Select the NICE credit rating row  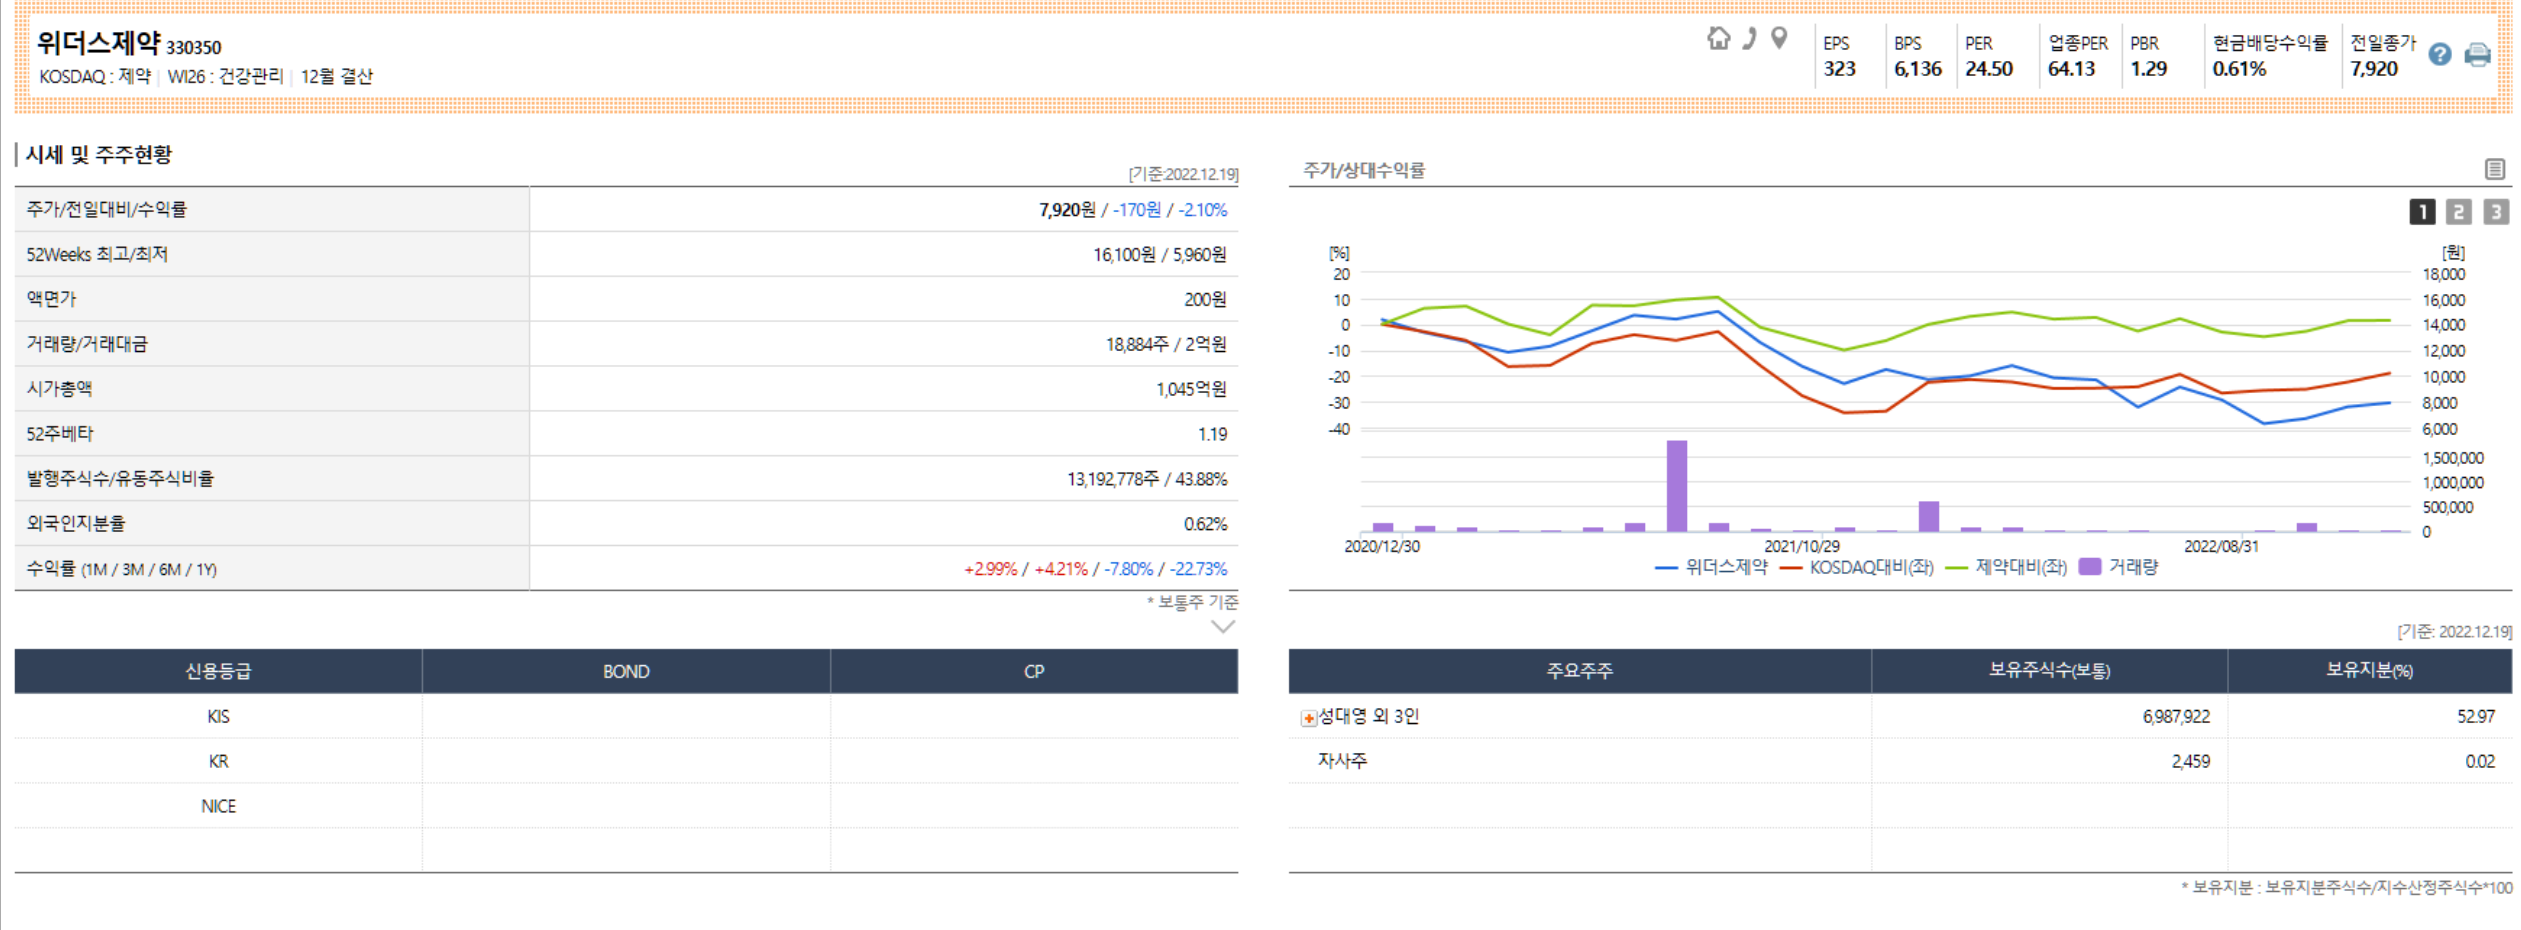click(626, 806)
